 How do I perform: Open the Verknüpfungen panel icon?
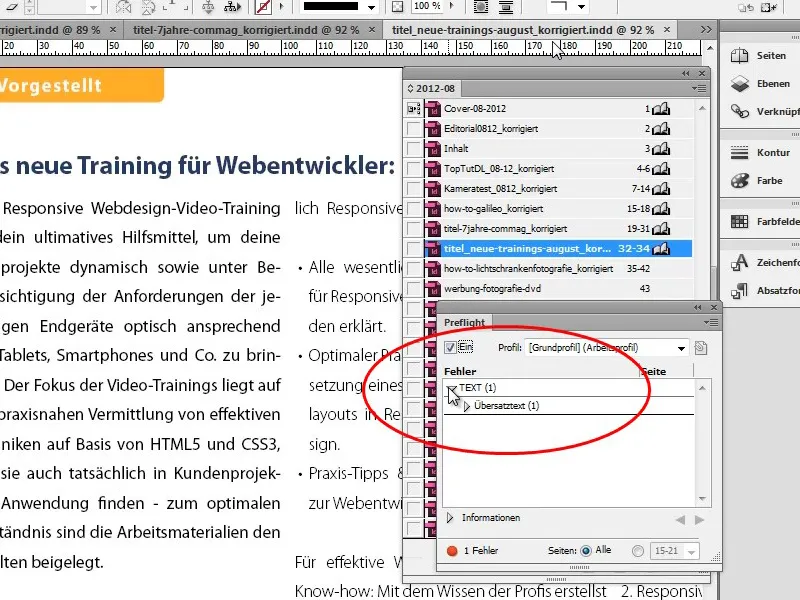coord(739,111)
